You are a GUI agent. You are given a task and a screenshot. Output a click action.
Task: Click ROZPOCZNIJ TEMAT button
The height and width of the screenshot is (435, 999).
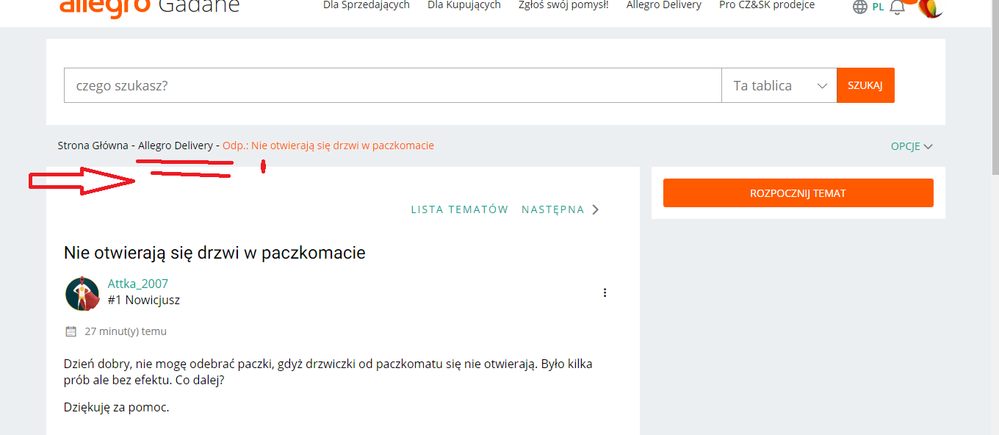[798, 193]
